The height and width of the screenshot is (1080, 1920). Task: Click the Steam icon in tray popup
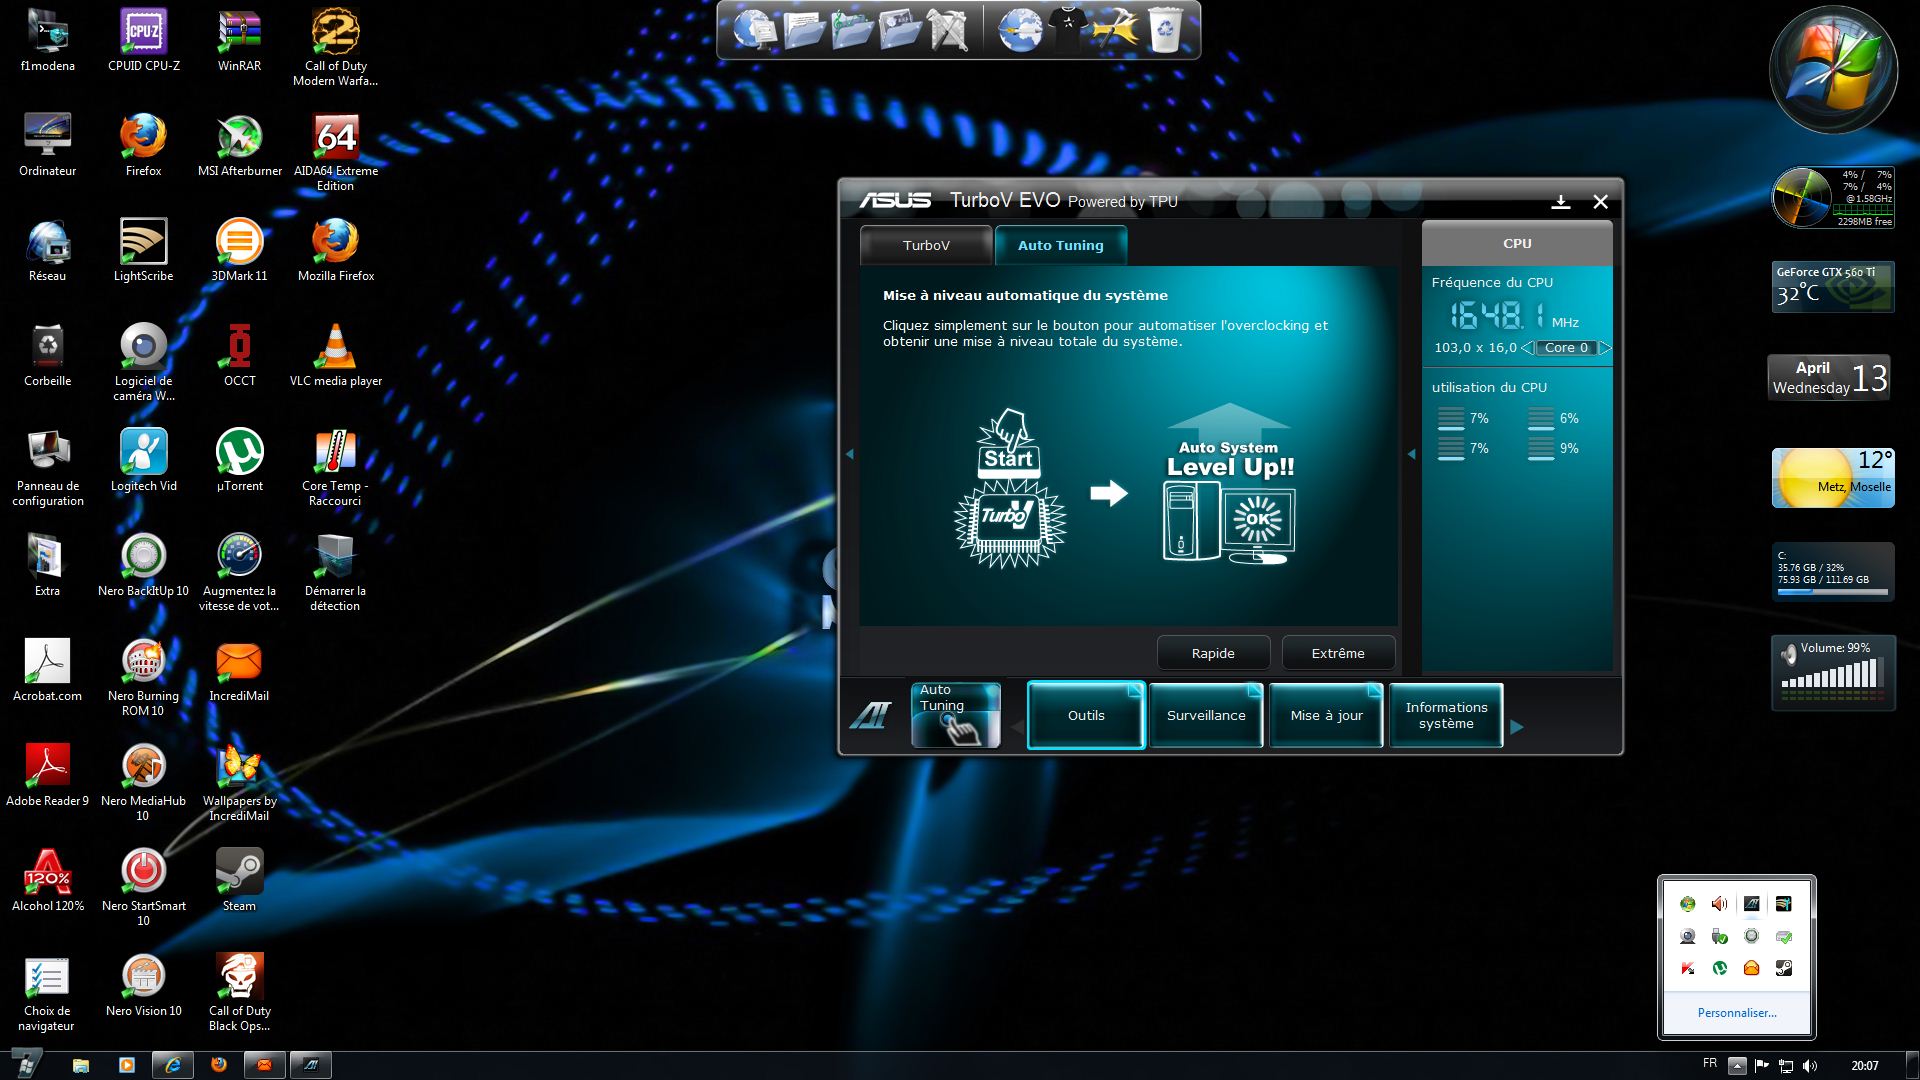(x=1783, y=968)
